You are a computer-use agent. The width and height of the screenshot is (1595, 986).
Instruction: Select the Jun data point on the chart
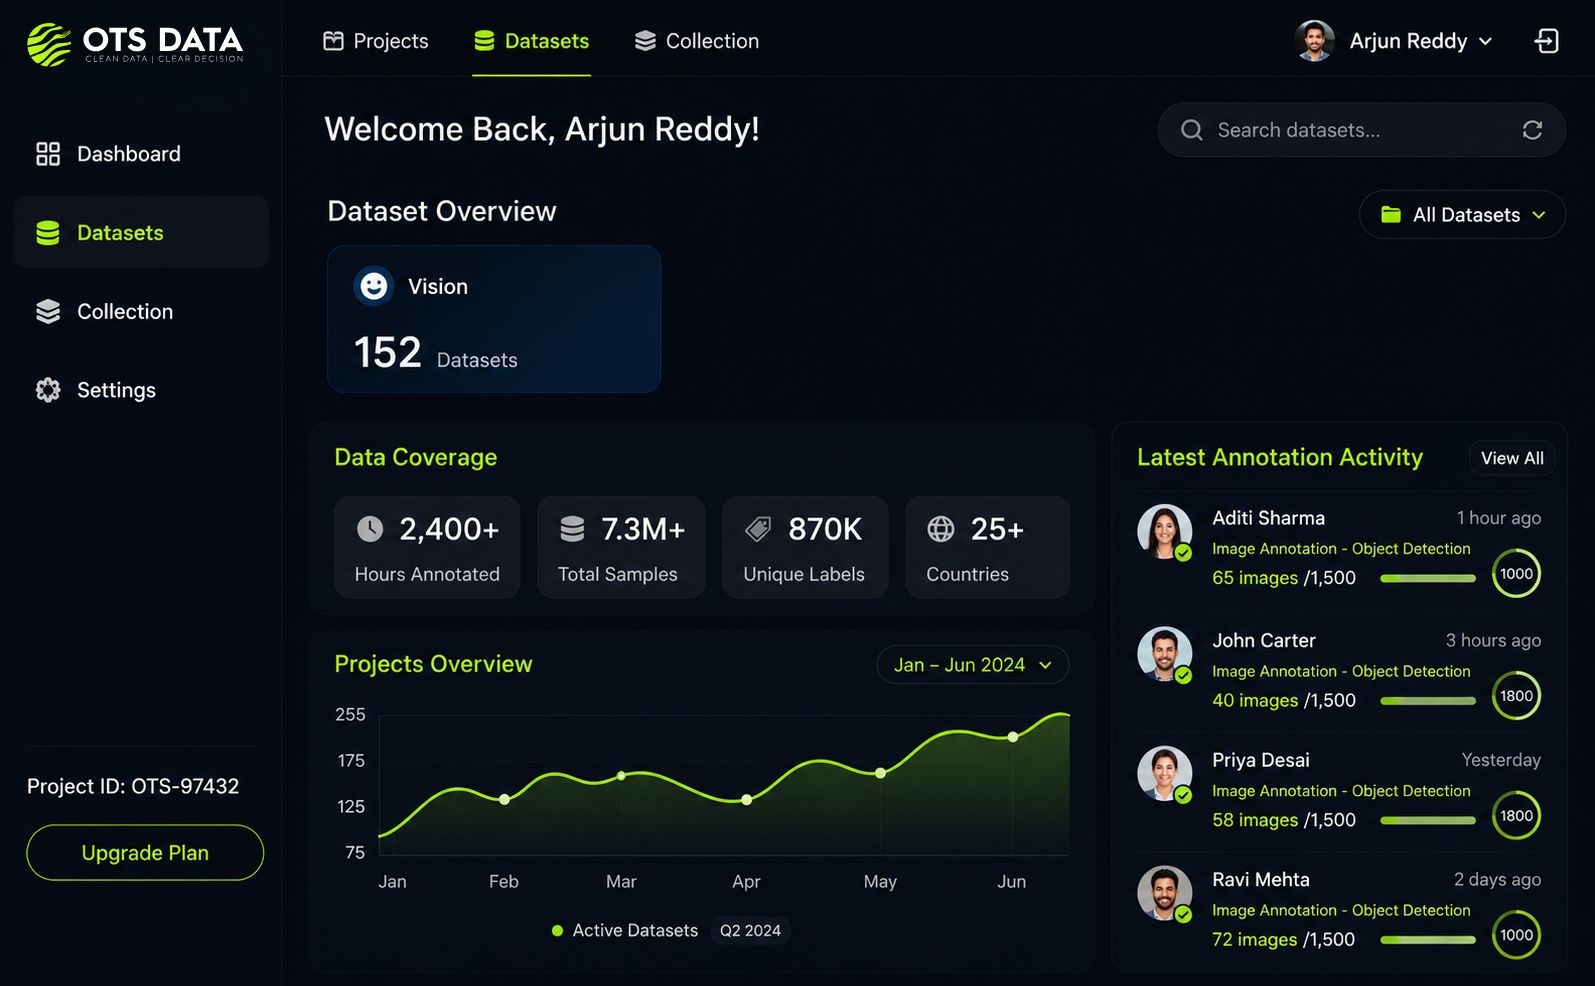point(1013,737)
